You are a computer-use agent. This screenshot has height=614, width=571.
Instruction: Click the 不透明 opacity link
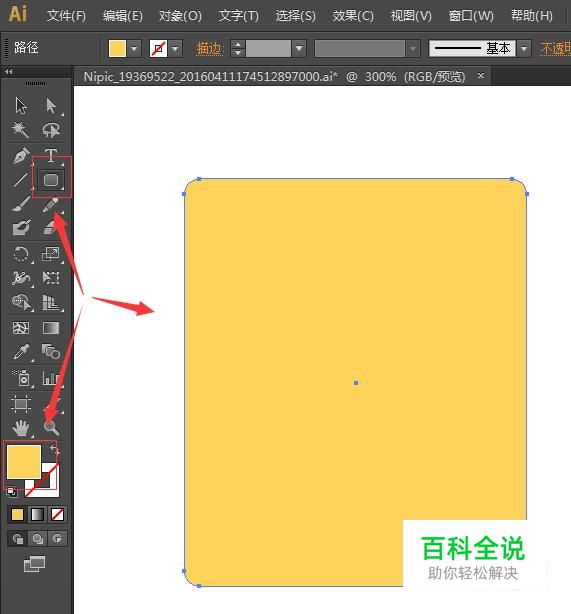coord(555,49)
